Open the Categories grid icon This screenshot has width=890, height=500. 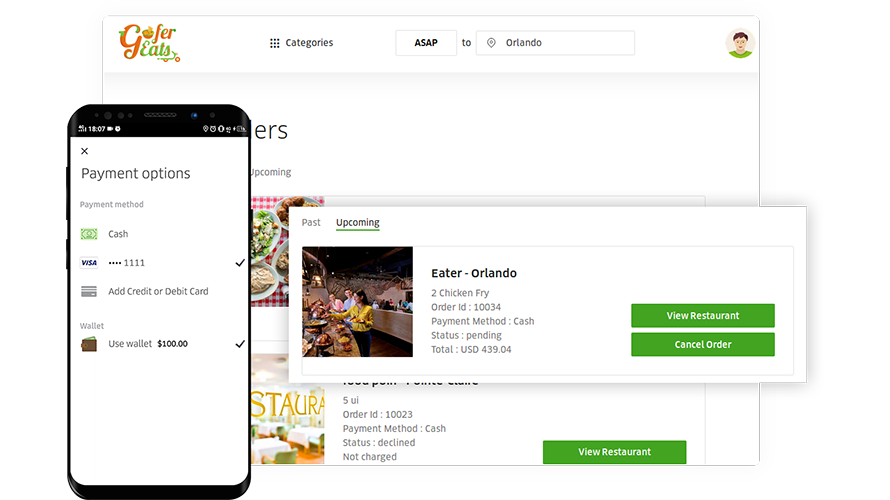(x=275, y=43)
